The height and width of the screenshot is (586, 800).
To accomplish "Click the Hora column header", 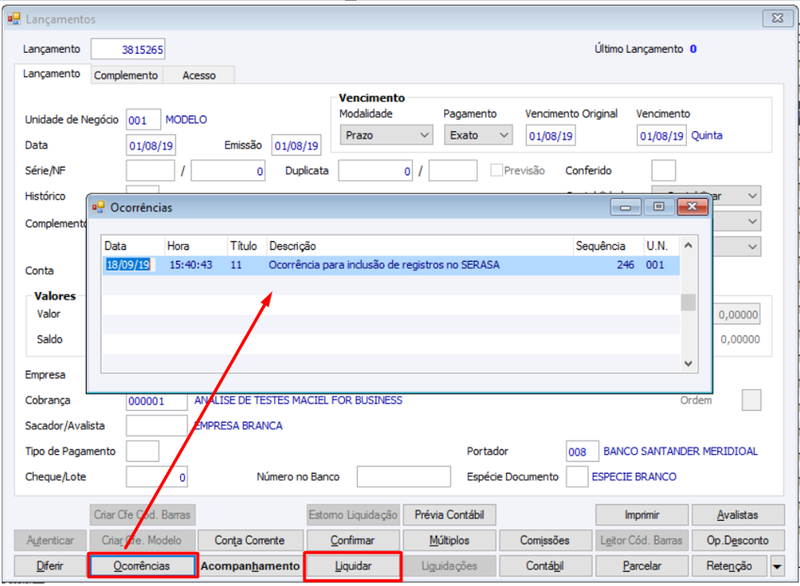I will tap(196, 246).
